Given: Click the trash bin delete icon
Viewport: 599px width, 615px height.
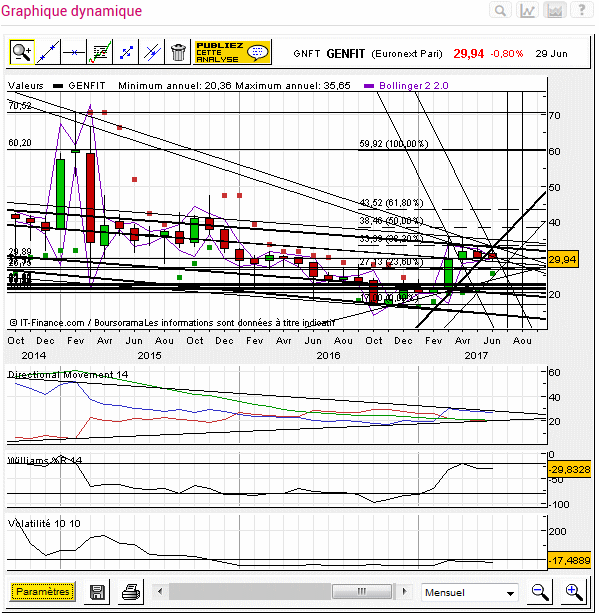Looking at the screenshot, I should 178,52.
